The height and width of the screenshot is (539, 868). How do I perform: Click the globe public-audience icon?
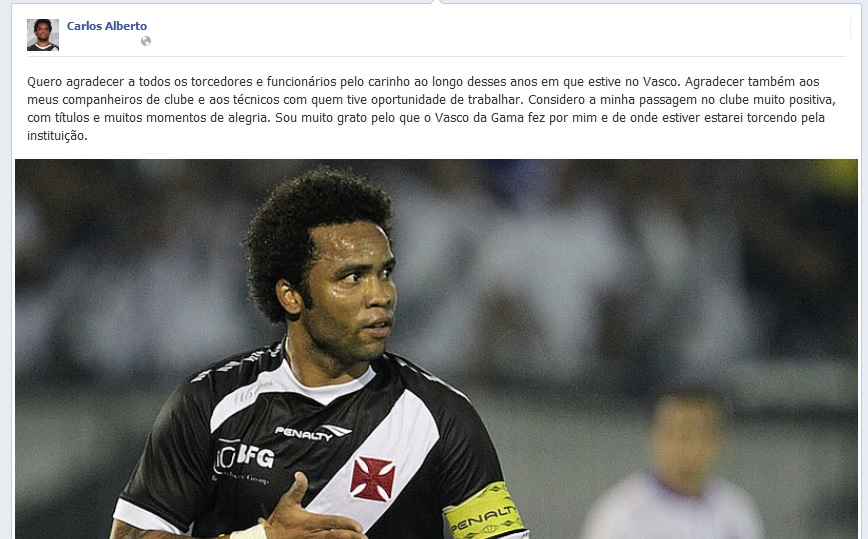(146, 41)
